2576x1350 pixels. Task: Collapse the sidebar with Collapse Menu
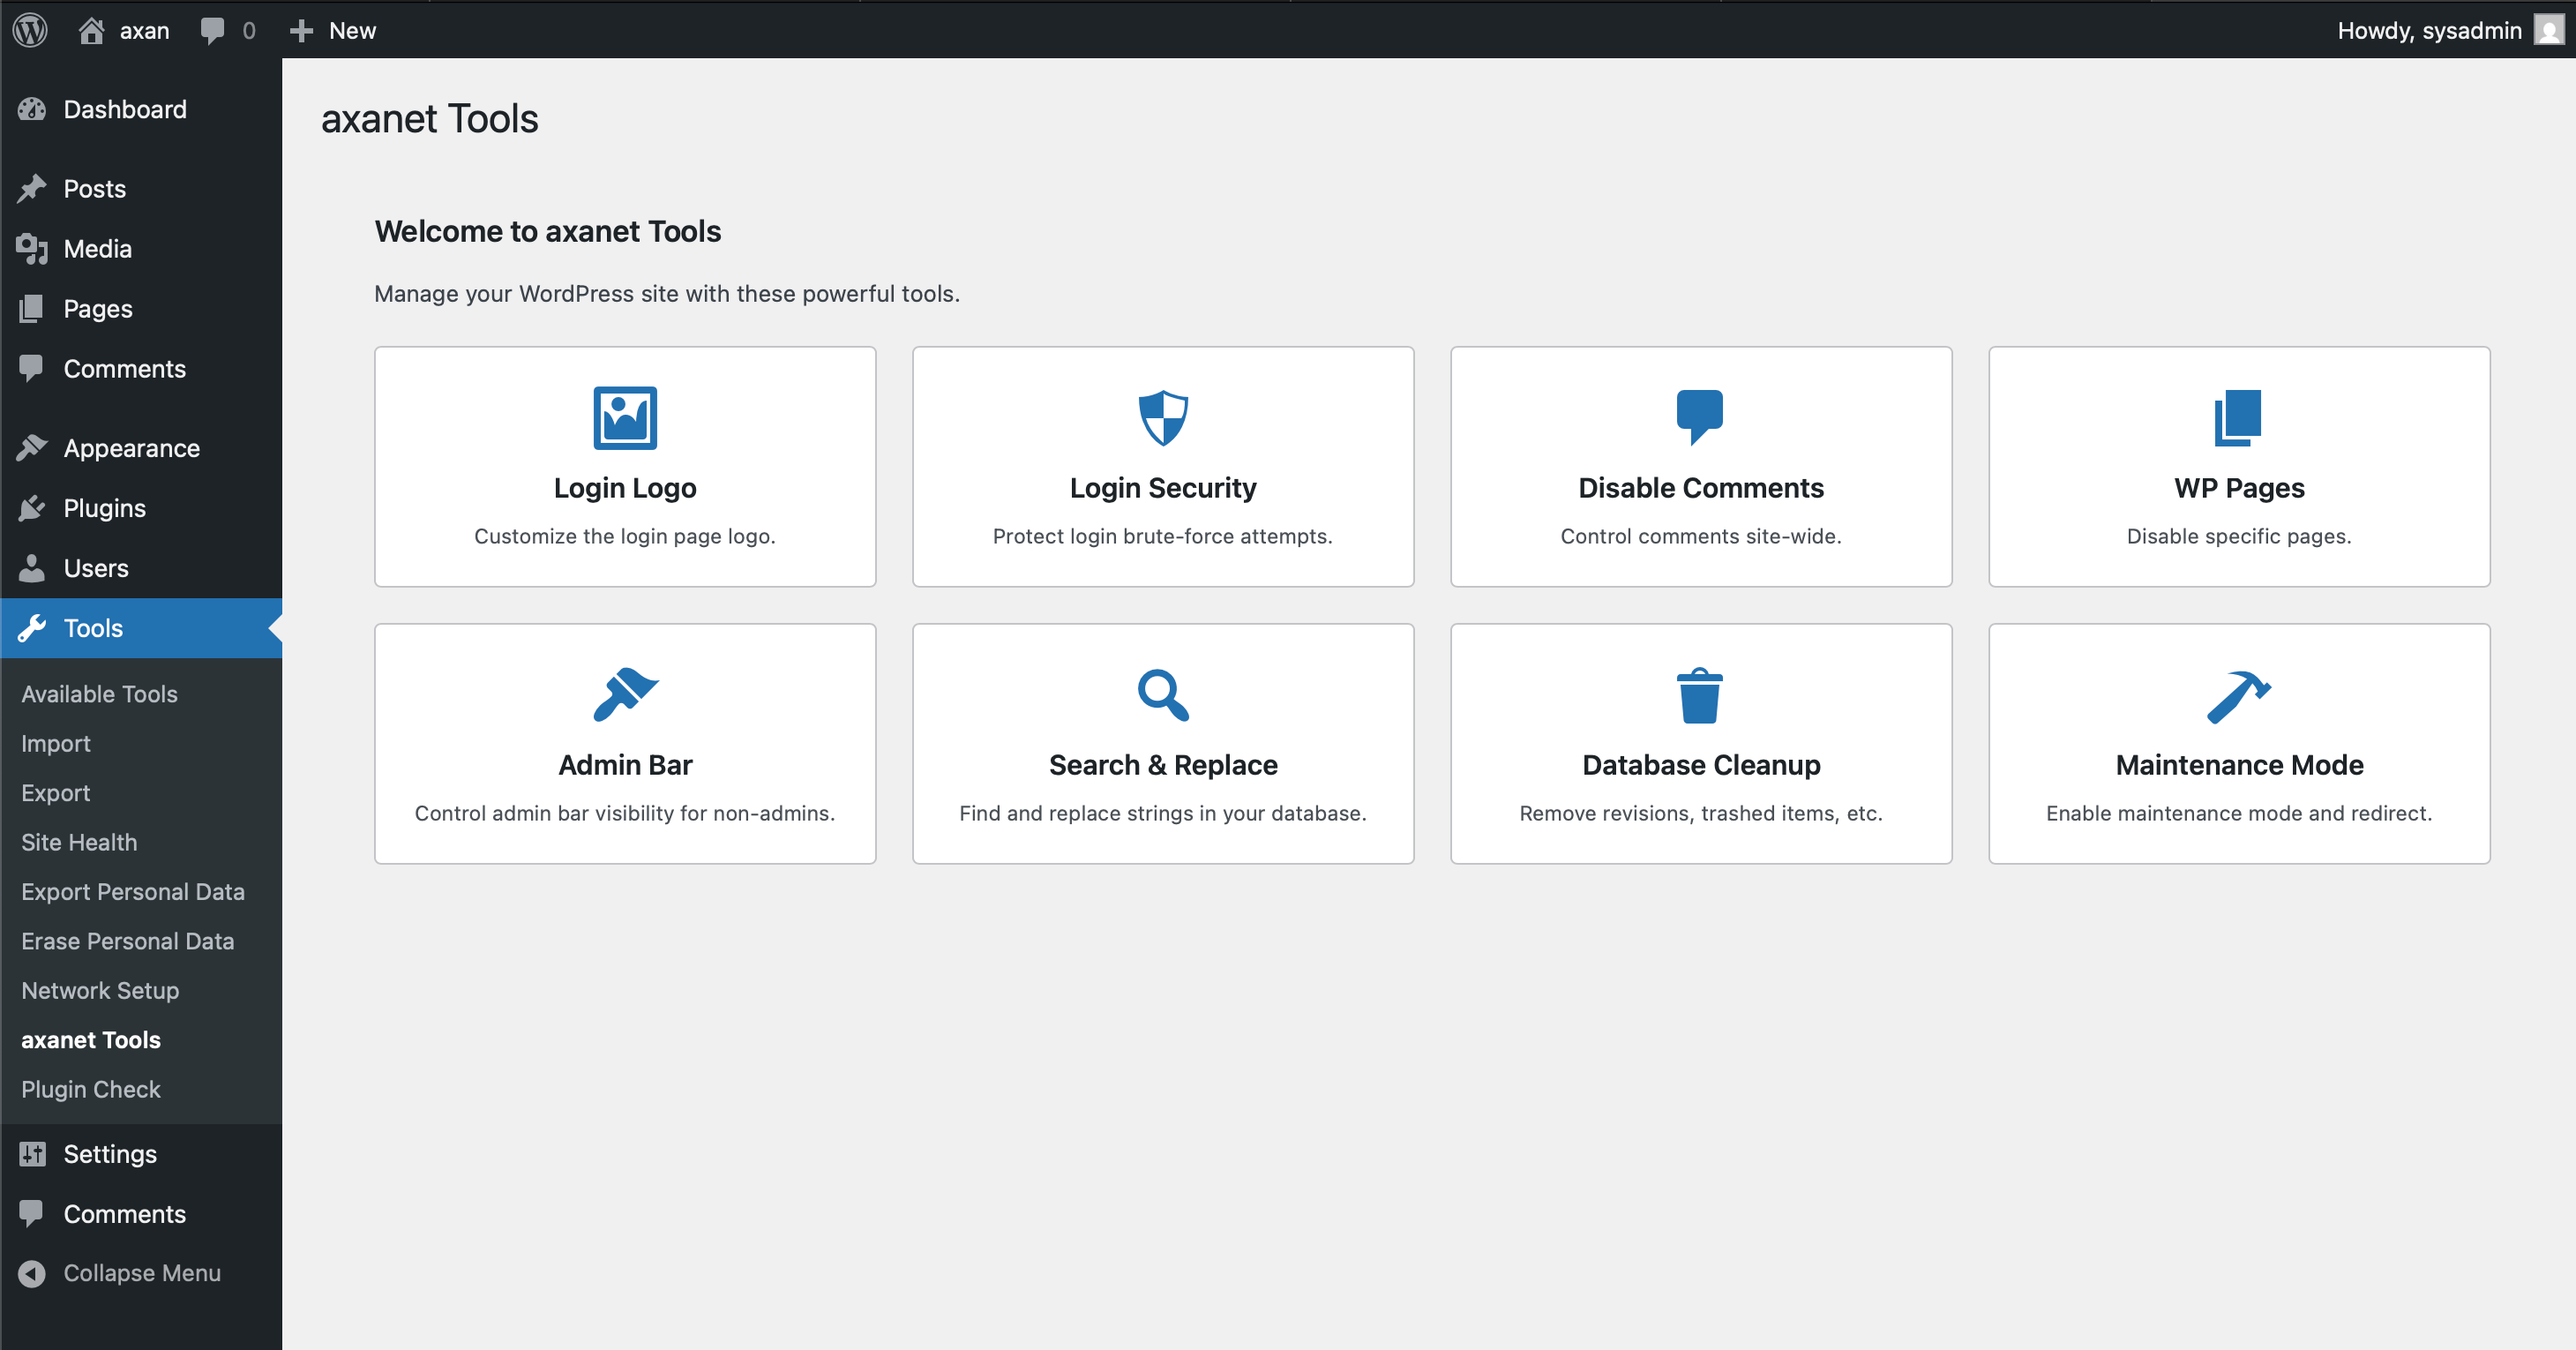coord(141,1273)
